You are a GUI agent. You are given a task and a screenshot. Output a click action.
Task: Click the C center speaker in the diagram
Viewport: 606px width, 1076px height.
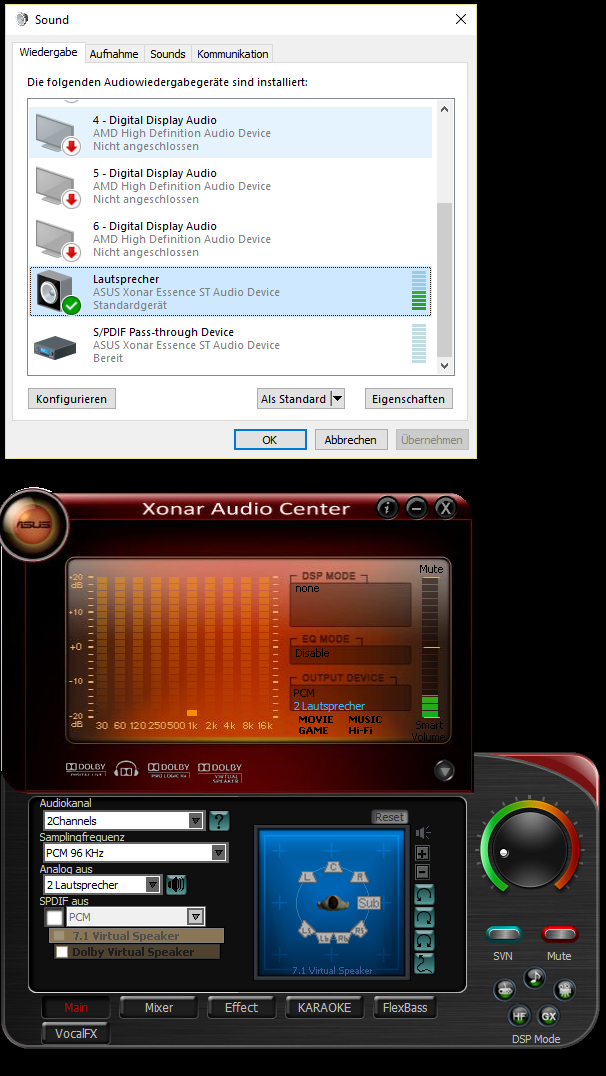[333, 867]
